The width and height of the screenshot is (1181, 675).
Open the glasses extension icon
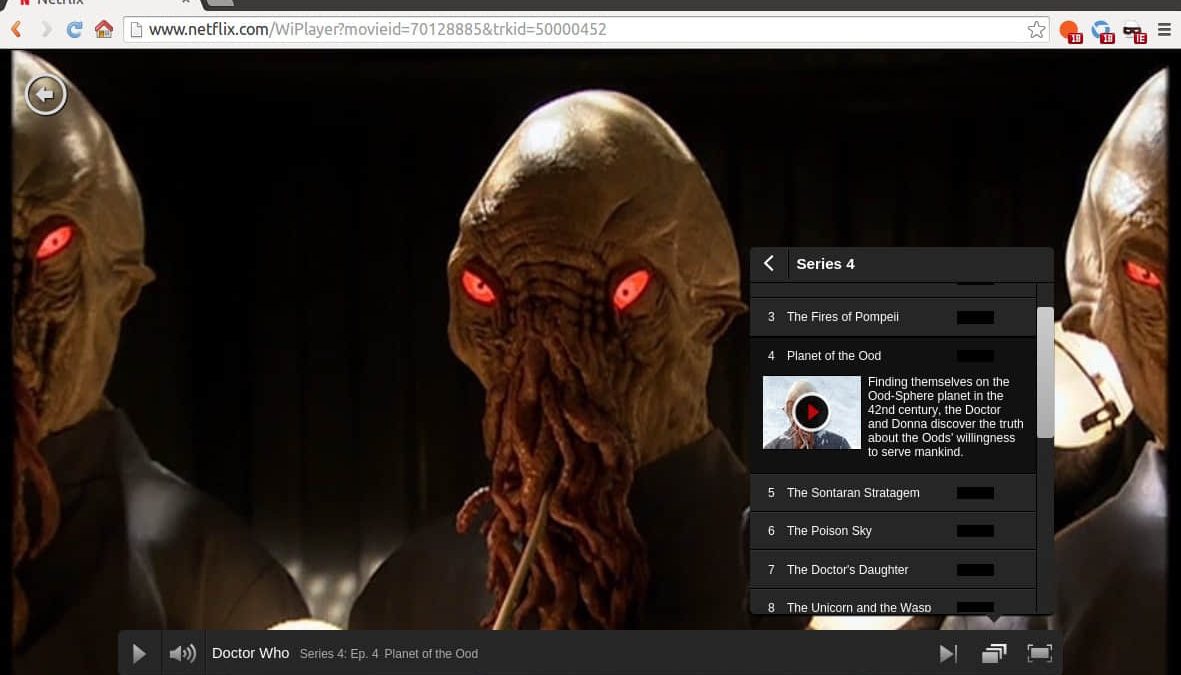(x=1134, y=32)
